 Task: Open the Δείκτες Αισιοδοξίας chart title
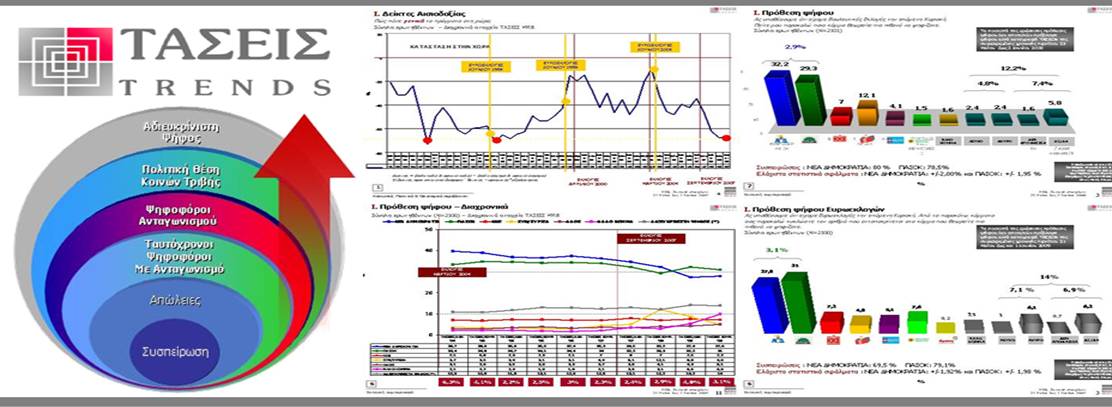(x=420, y=13)
